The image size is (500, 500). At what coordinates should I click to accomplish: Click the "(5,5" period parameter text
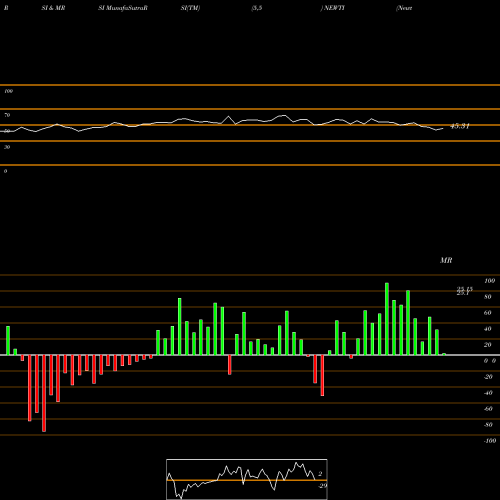point(257,8)
